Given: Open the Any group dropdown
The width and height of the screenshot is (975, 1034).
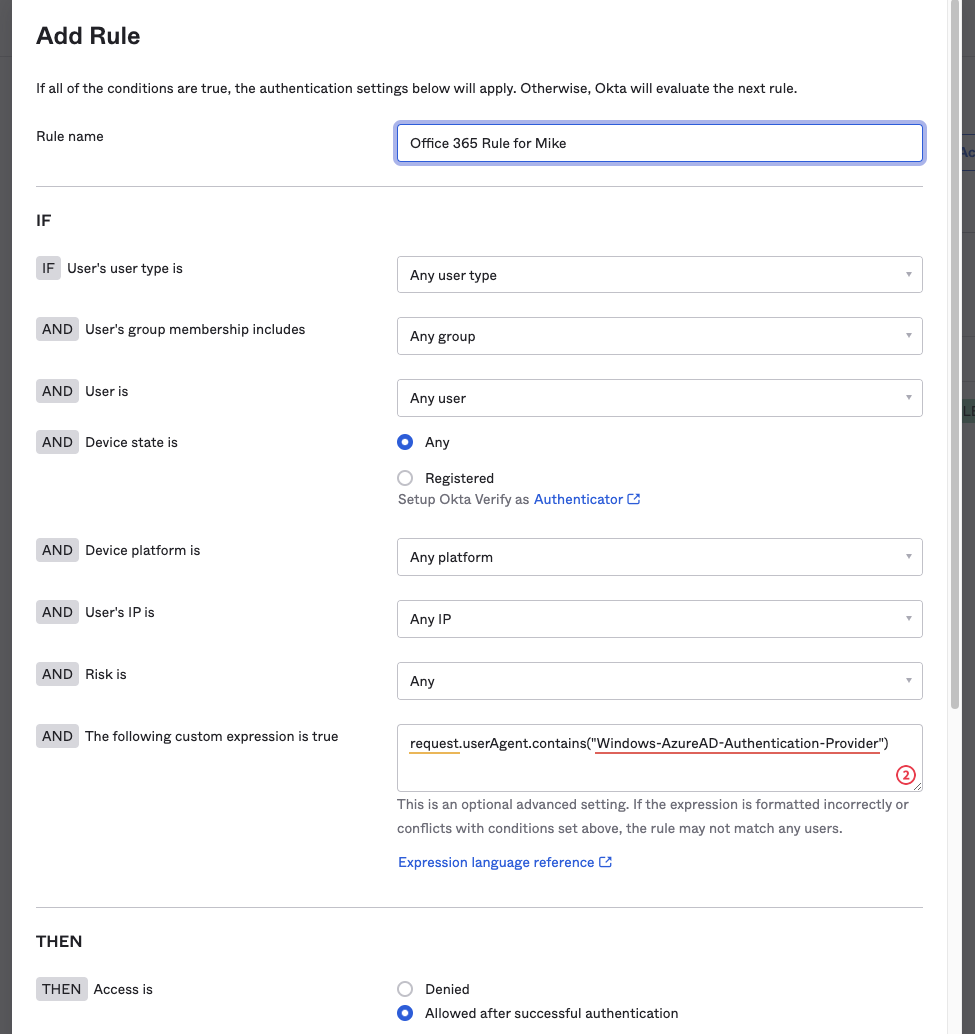Looking at the screenshot, I should click(660, 336).
